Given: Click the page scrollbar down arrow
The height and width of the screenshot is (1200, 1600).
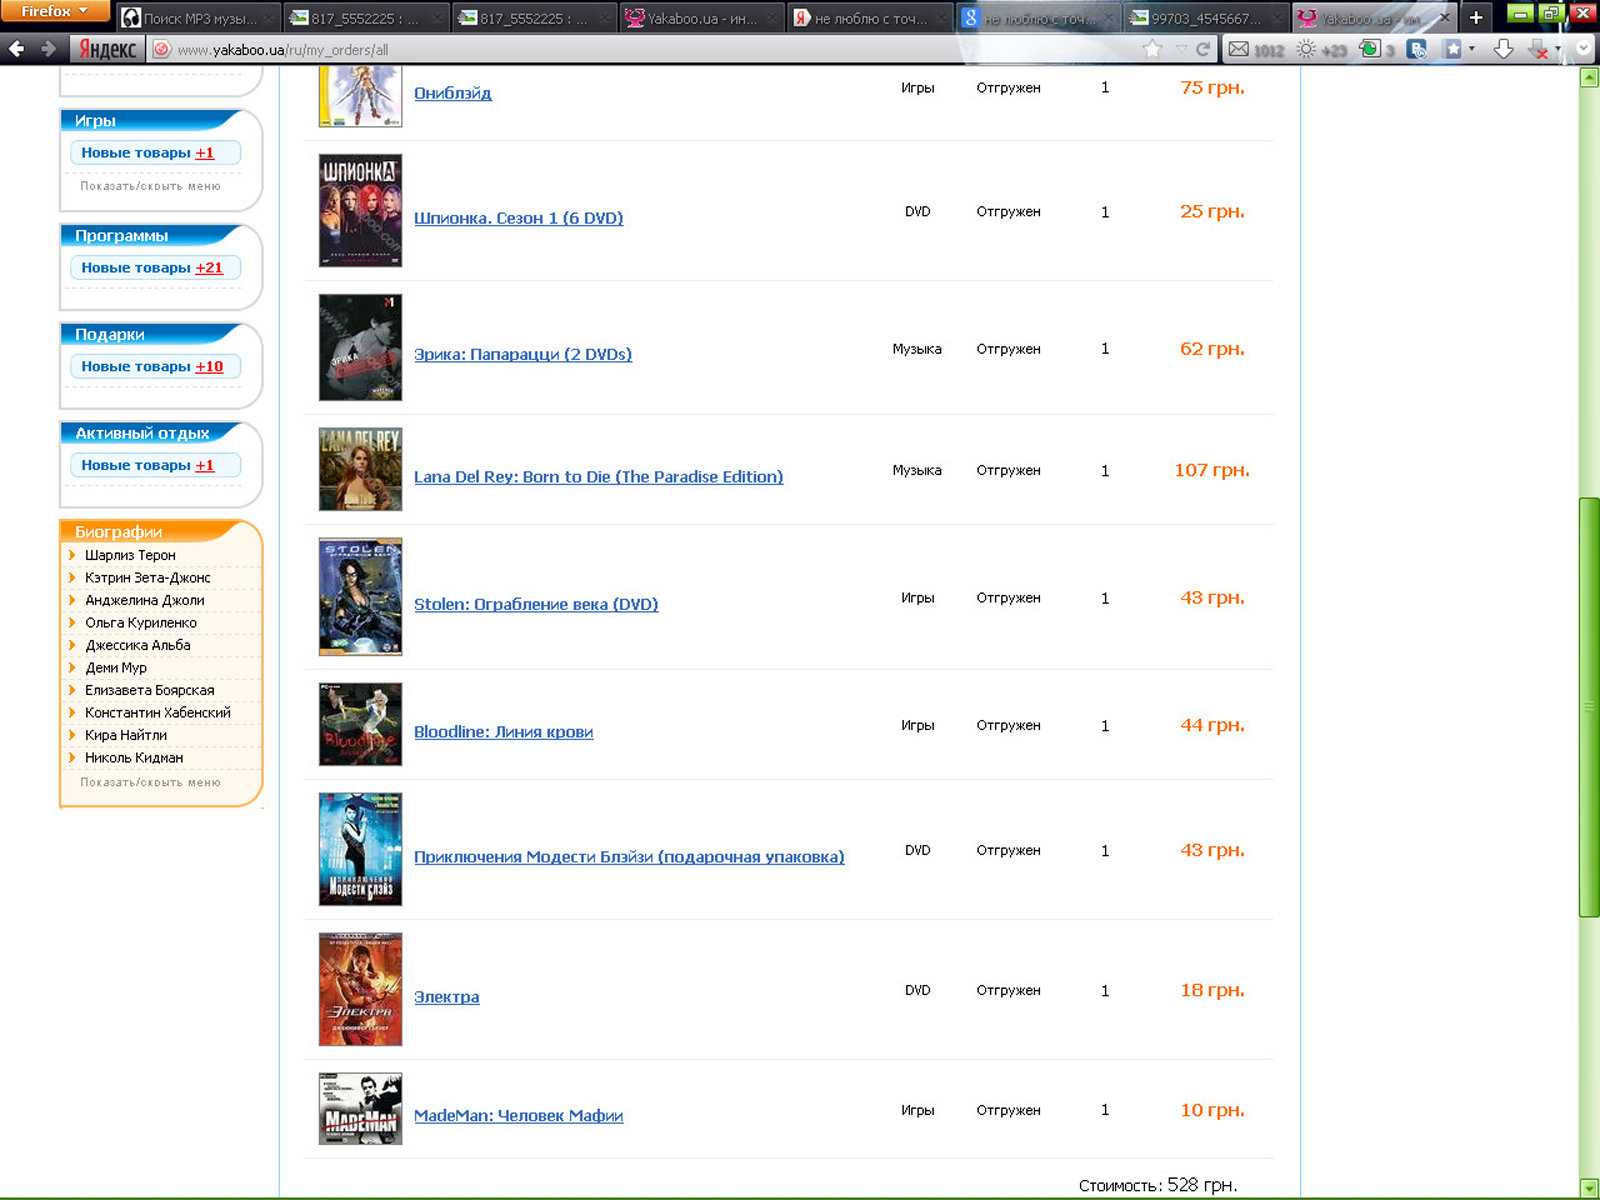Looking at the screenshot, I should (x=1589, y=1188).
